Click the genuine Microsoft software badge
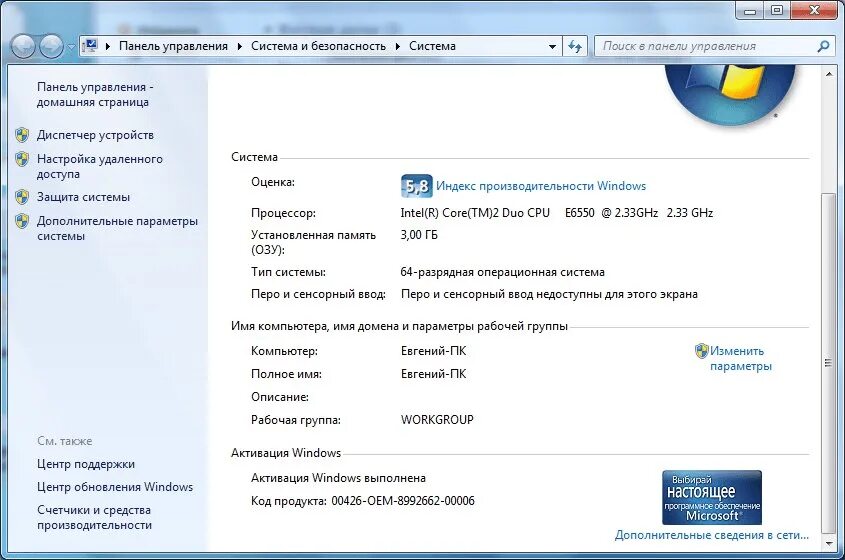845x560 pixels. click(x=712, y=497)
